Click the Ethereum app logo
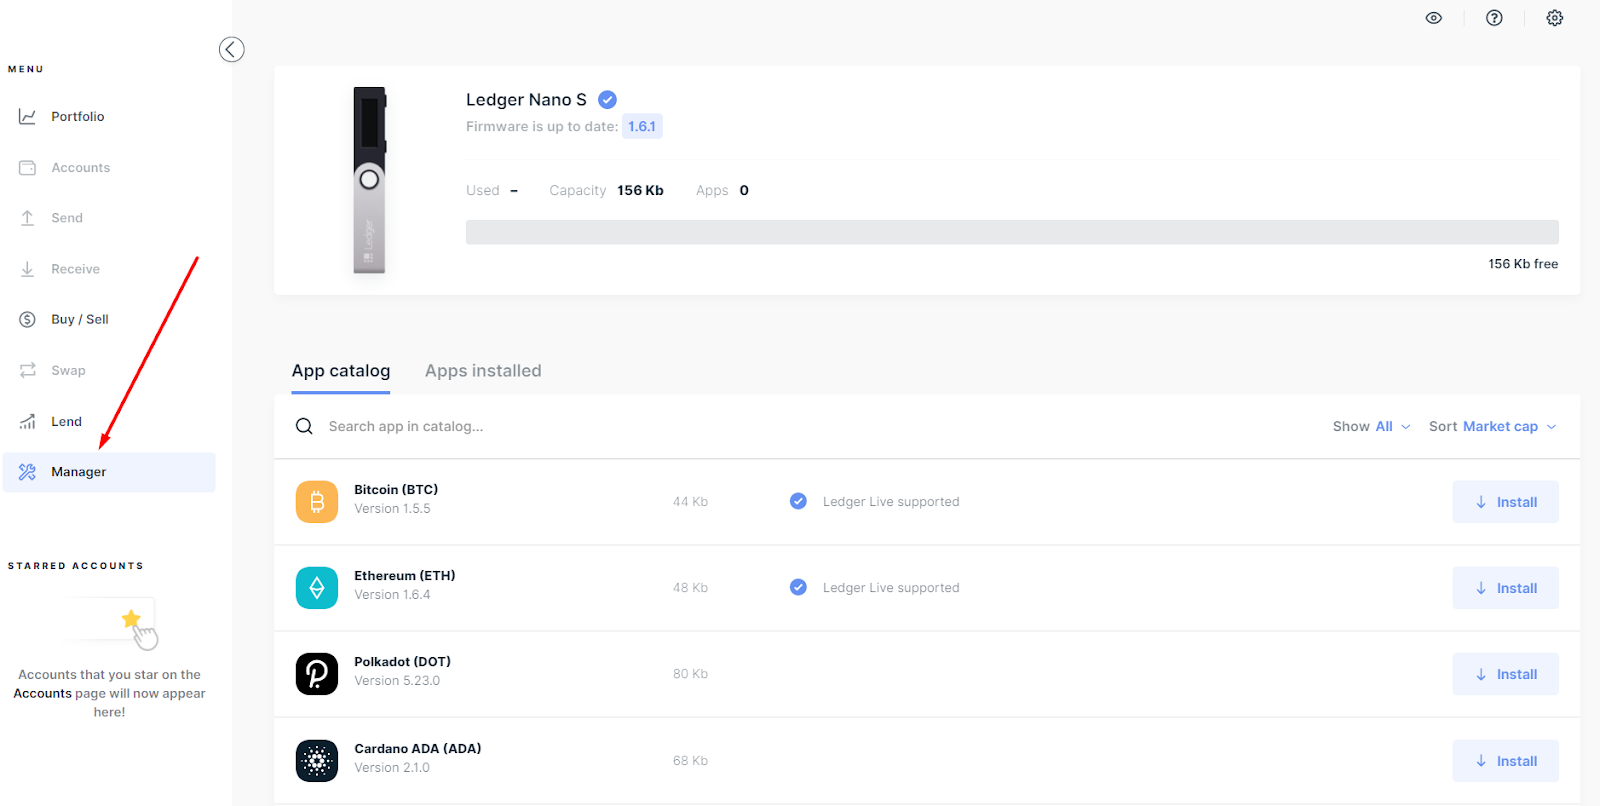 (317, 588)
